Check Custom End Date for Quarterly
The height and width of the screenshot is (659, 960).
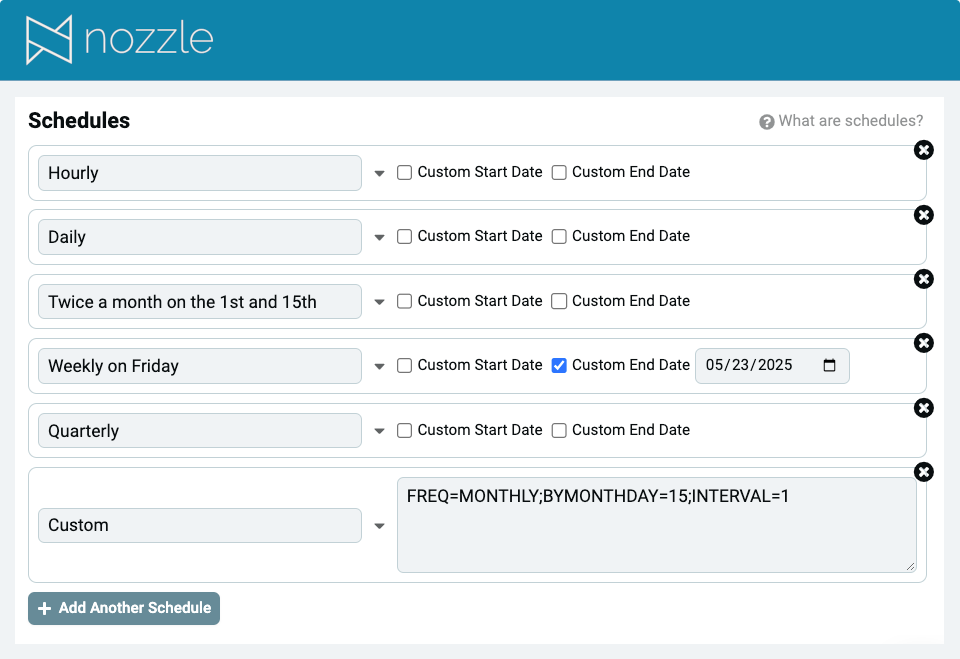(x=559, y=431)
